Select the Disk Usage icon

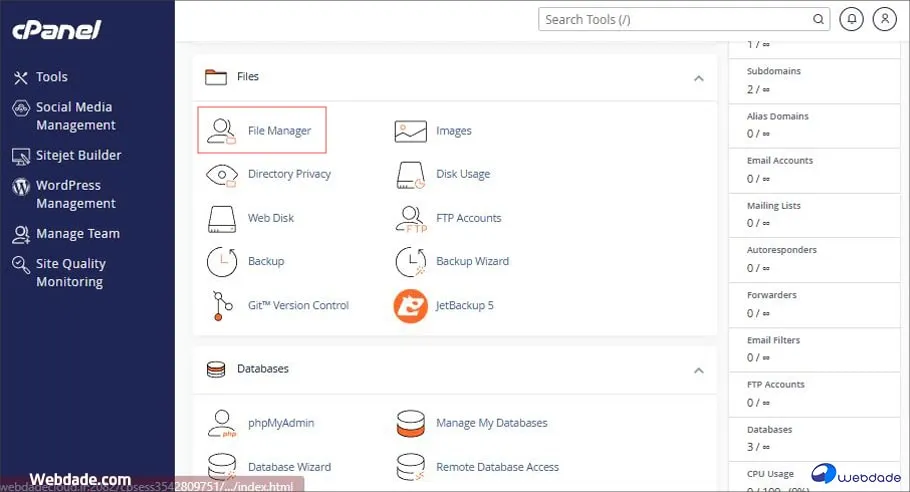[x=410, y=175]
